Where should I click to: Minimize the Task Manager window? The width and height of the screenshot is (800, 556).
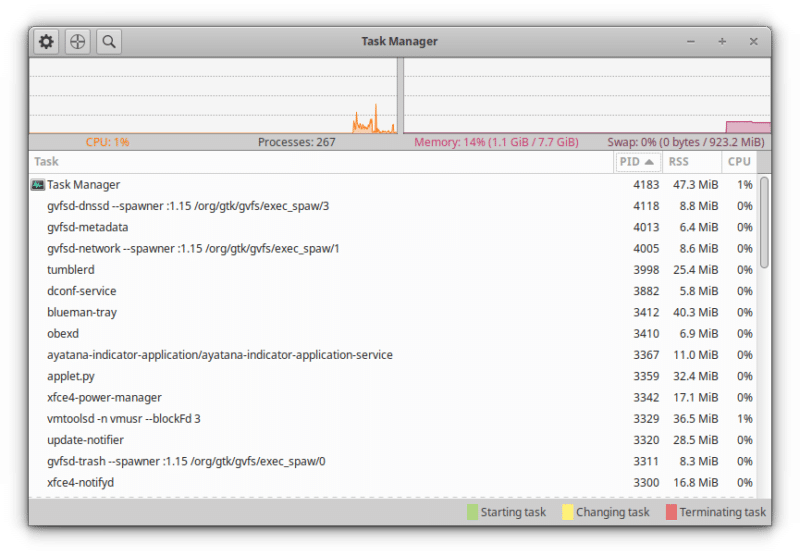click(691, 41)
